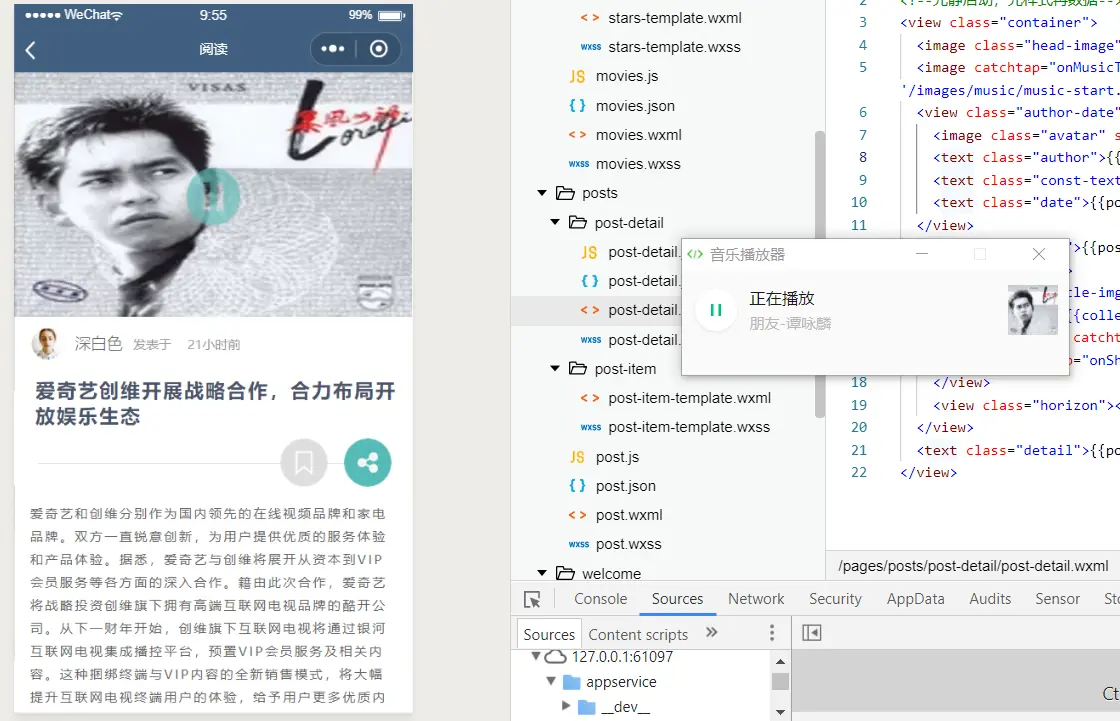Collapse the appservice folder
Viewport: 1120px width, 721px height.
click(x=551, y=681)
